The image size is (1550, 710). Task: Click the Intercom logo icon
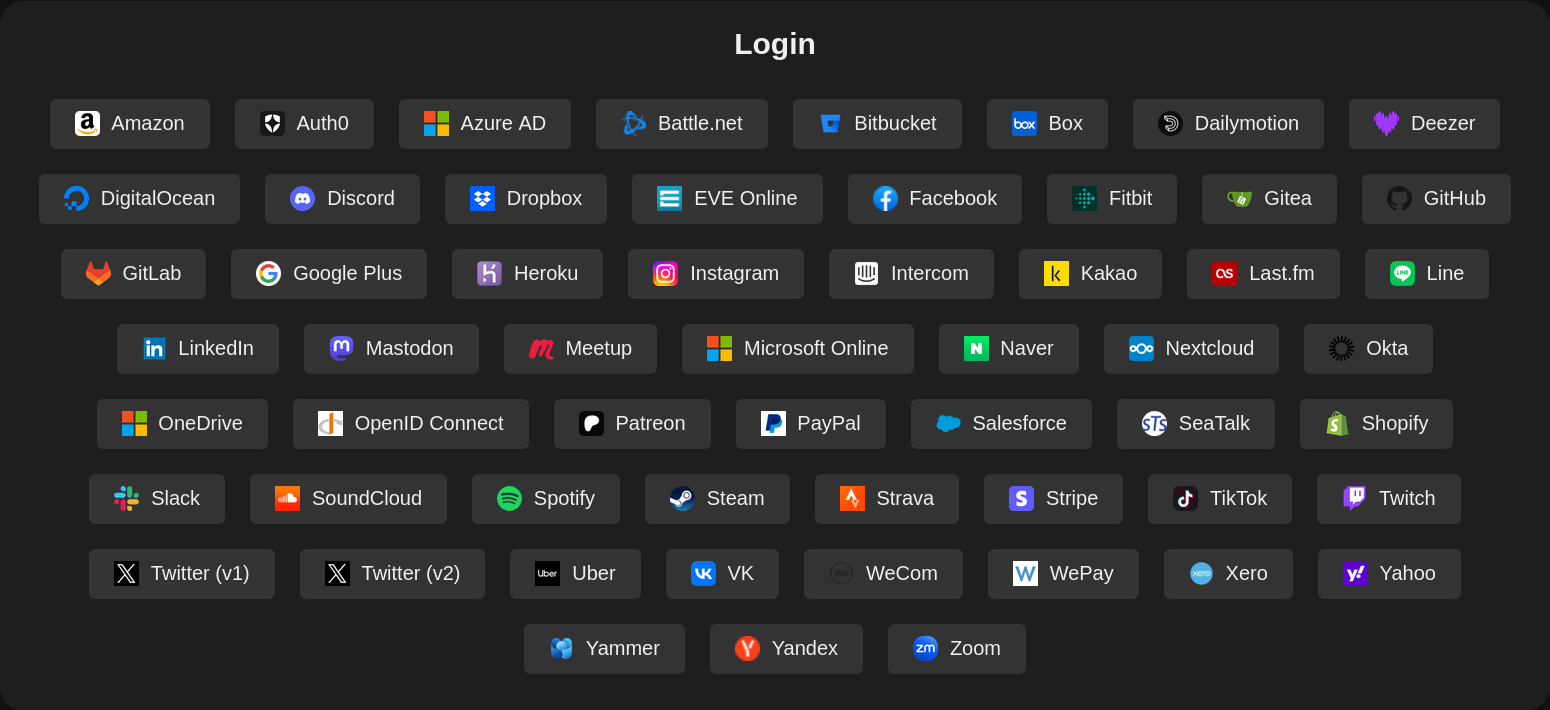coord(866,274)
